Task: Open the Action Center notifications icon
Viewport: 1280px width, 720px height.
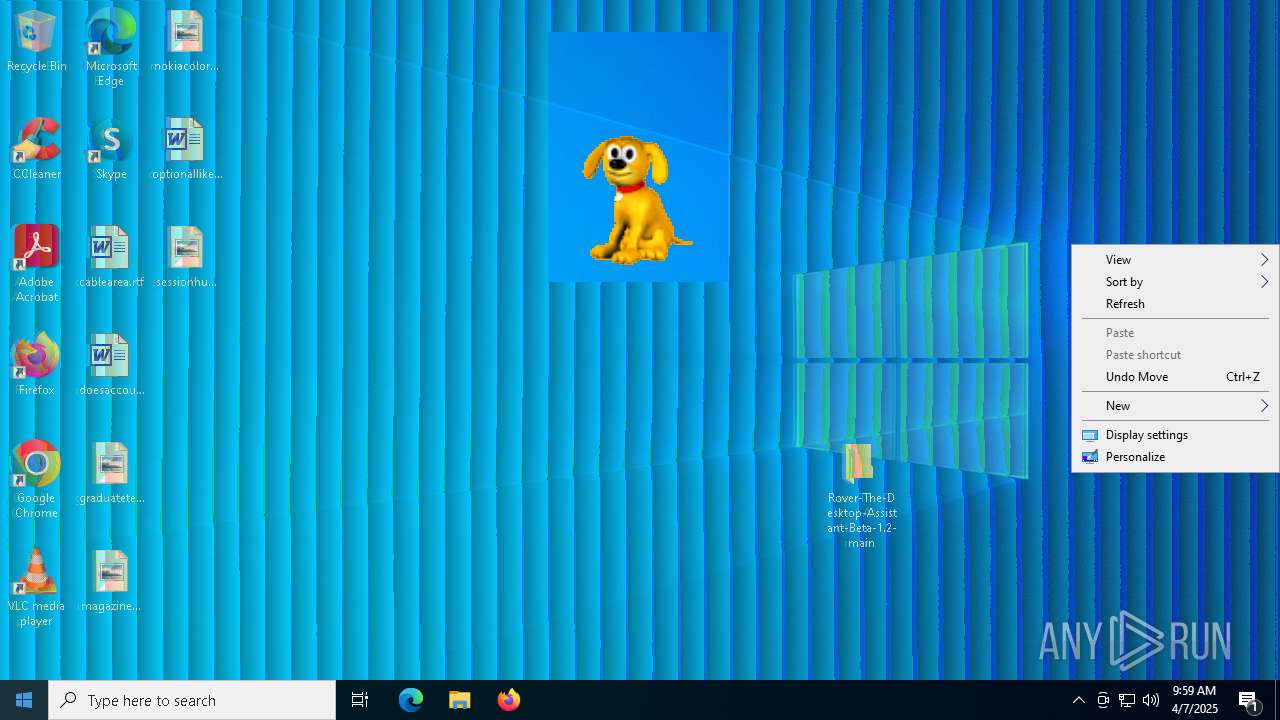Action: [x=1248, y=700]
